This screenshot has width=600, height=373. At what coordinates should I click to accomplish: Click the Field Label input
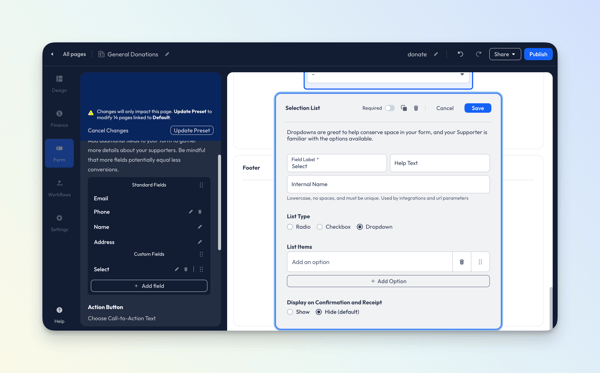337,163
